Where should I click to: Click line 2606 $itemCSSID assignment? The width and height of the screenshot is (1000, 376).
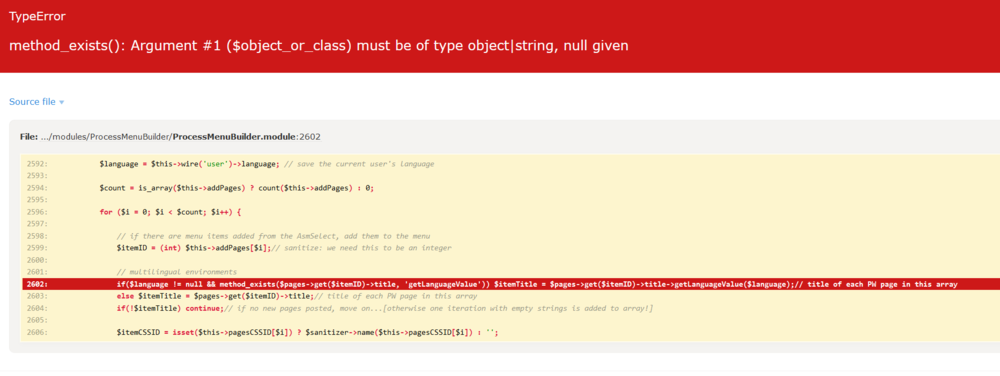pyautogui.click(x=307, y=333)
